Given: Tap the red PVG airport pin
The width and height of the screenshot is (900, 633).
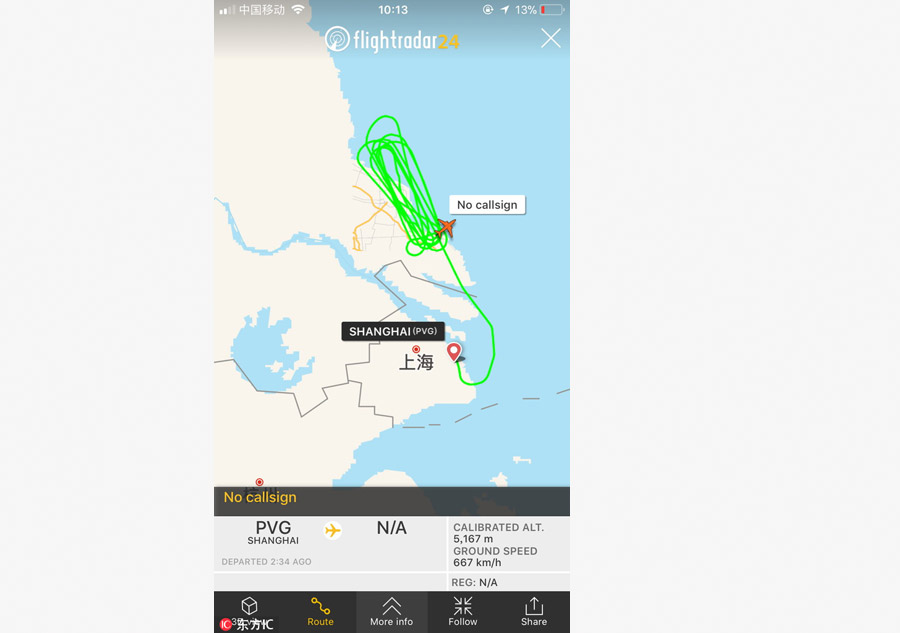Looking at the screenshot, I should (x=453, y=352).
